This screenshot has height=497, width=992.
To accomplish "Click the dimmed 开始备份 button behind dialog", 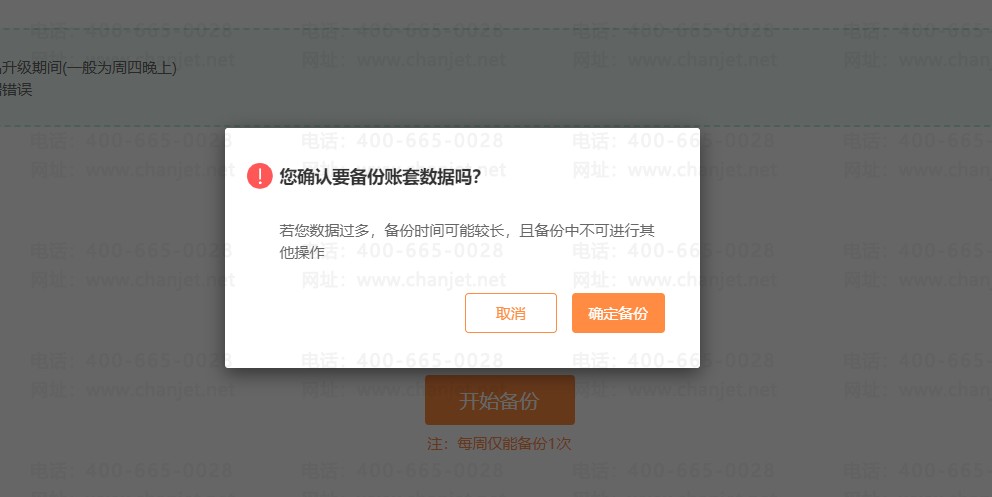I will pyautogui.click(x=500, y=400).
